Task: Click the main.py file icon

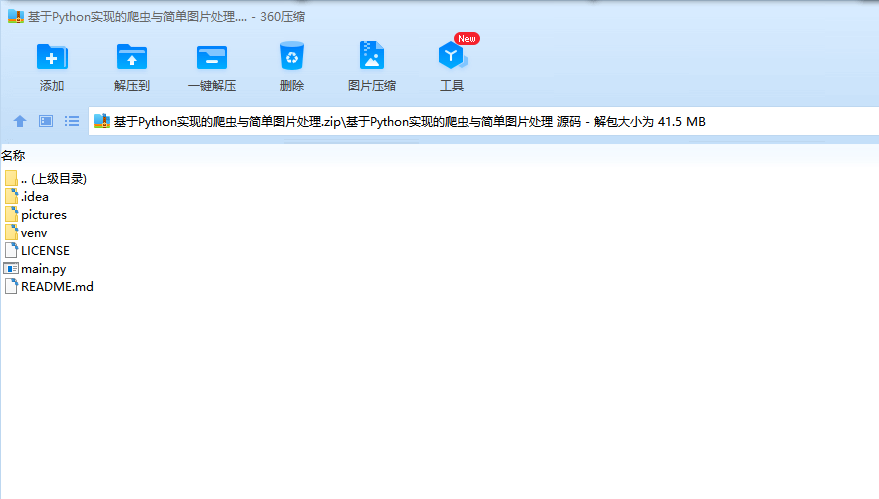Action: [11, 269]
